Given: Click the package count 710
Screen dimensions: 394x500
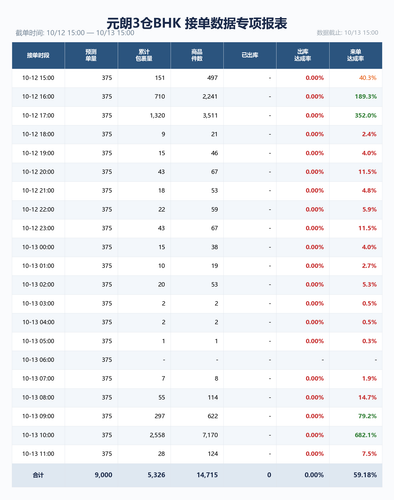Looking at the screenshot, I should pyautogui.click(x=160, y=97).
